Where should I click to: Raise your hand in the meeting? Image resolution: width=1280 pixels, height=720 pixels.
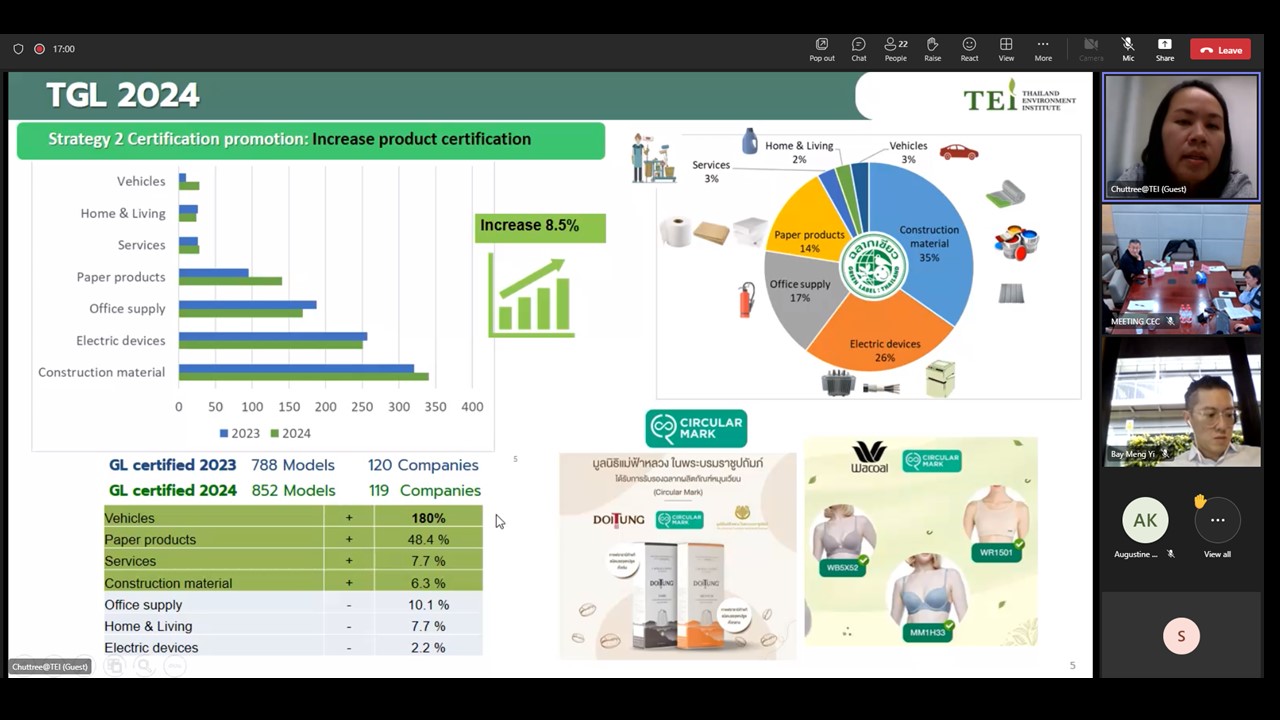point(932,49)
